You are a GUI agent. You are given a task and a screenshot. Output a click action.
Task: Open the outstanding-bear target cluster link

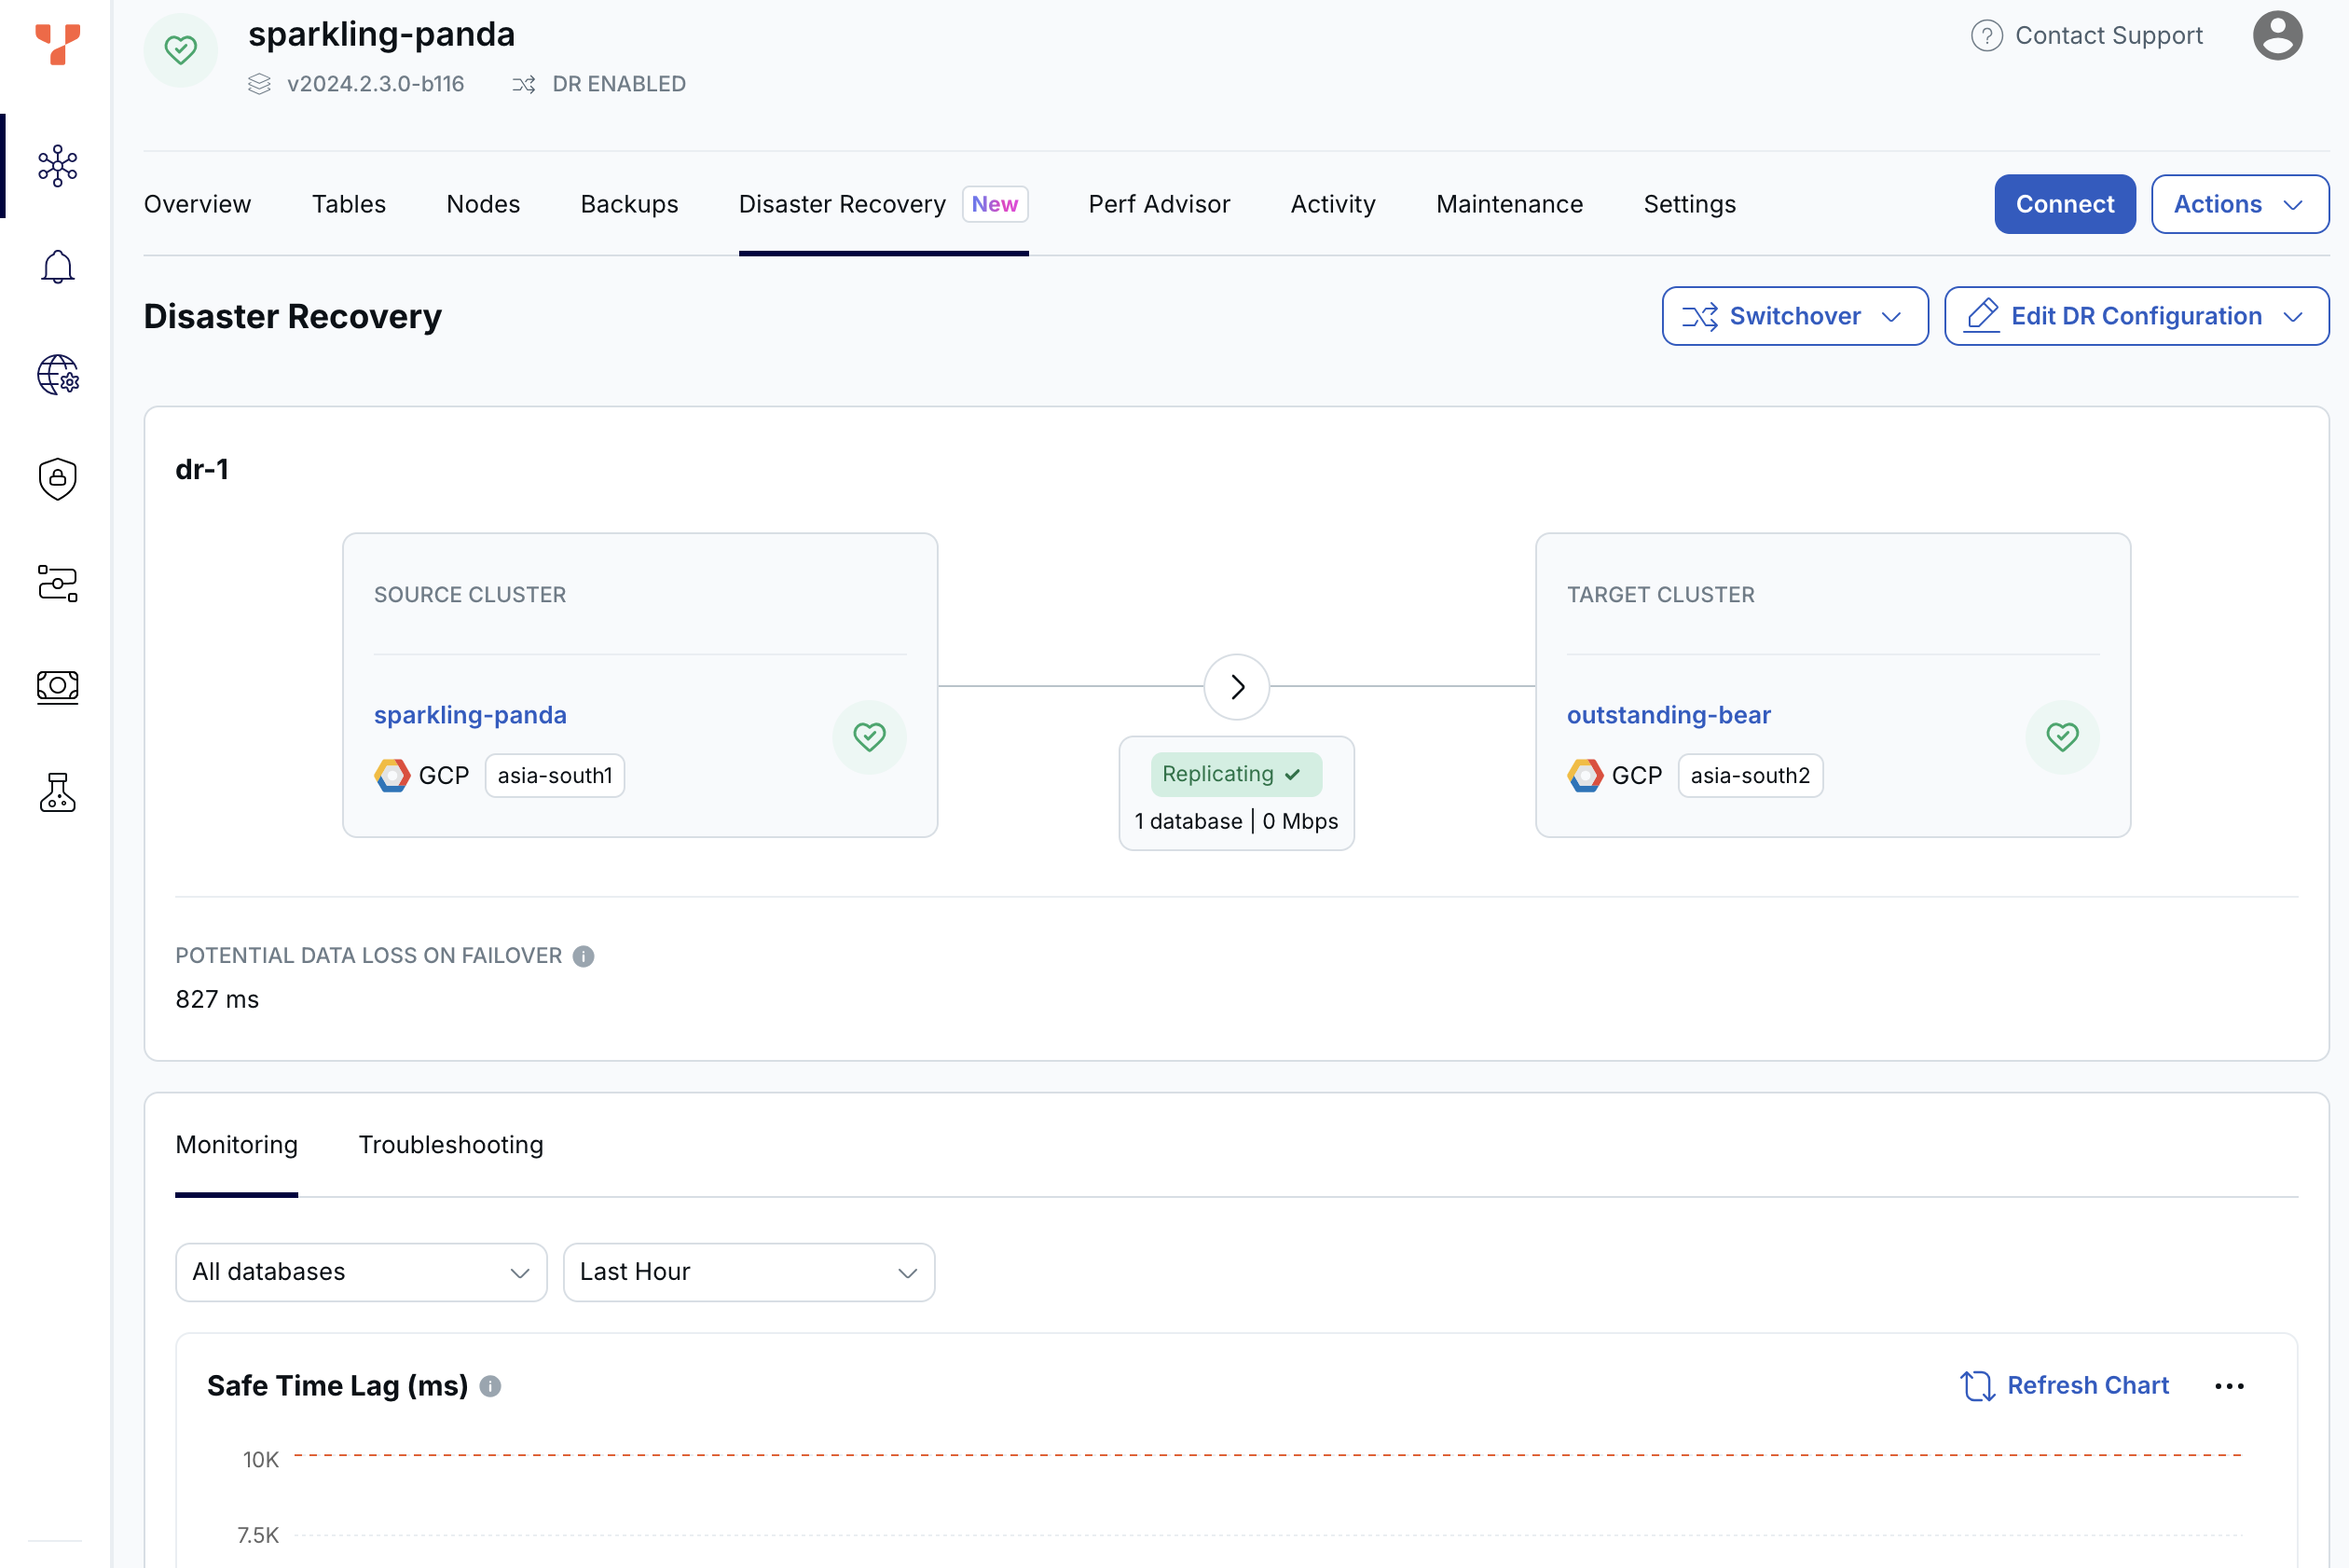[x=1667, y=715]
